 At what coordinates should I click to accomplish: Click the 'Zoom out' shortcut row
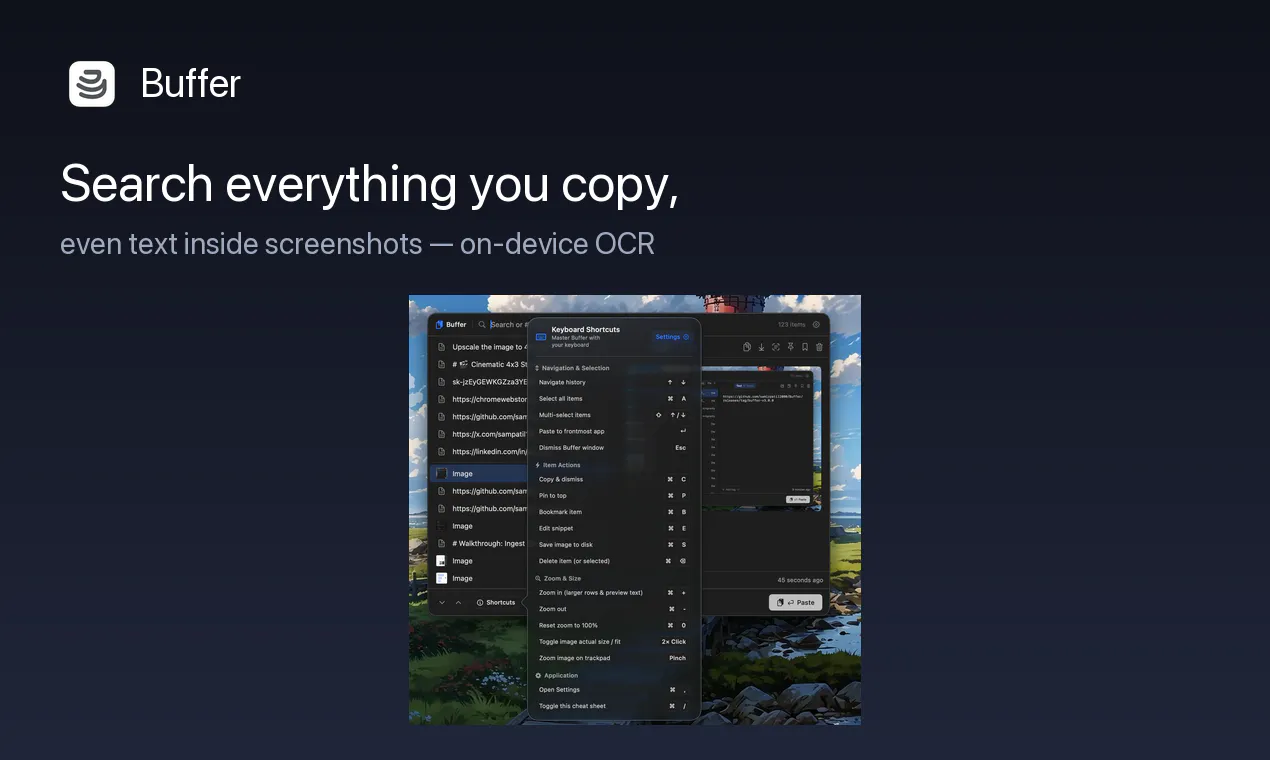(x=613, y=609)
